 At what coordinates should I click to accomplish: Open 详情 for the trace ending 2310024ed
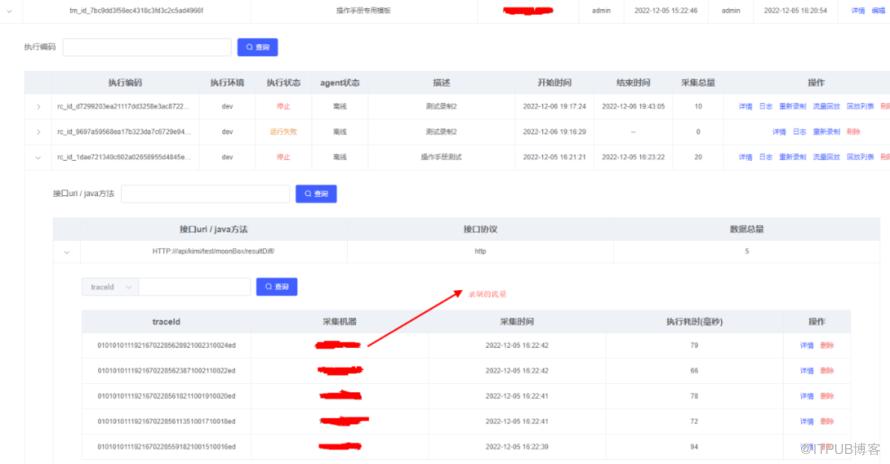click(806, 345)
